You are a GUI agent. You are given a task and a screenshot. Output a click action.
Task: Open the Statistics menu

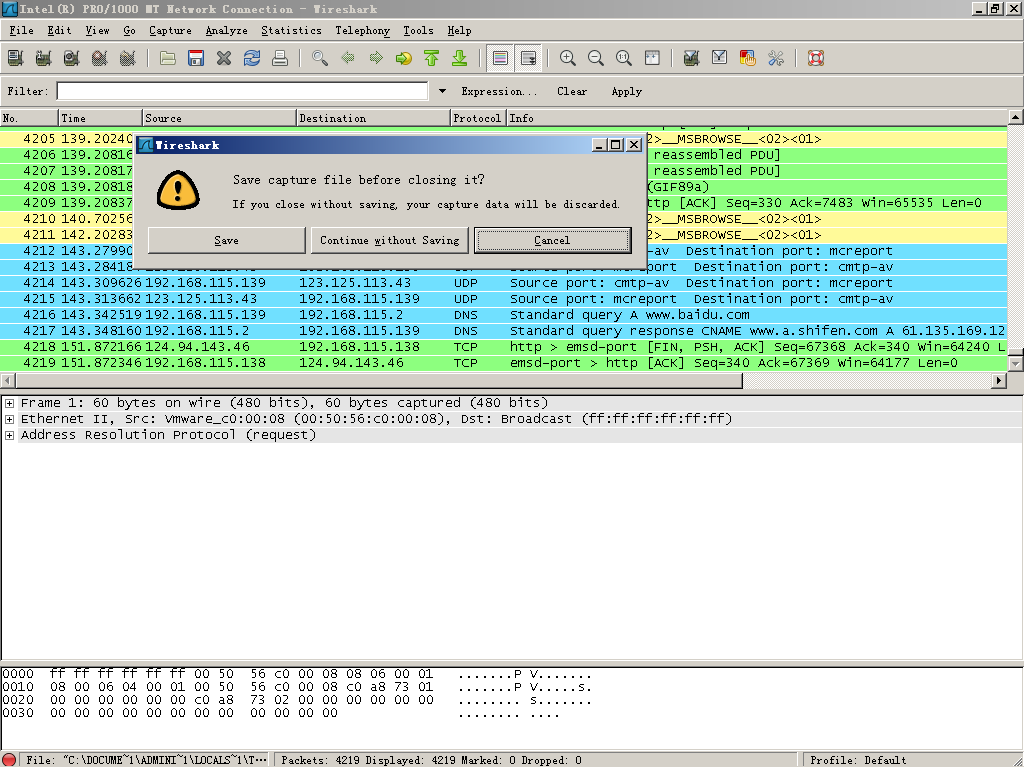click(291, 30)
